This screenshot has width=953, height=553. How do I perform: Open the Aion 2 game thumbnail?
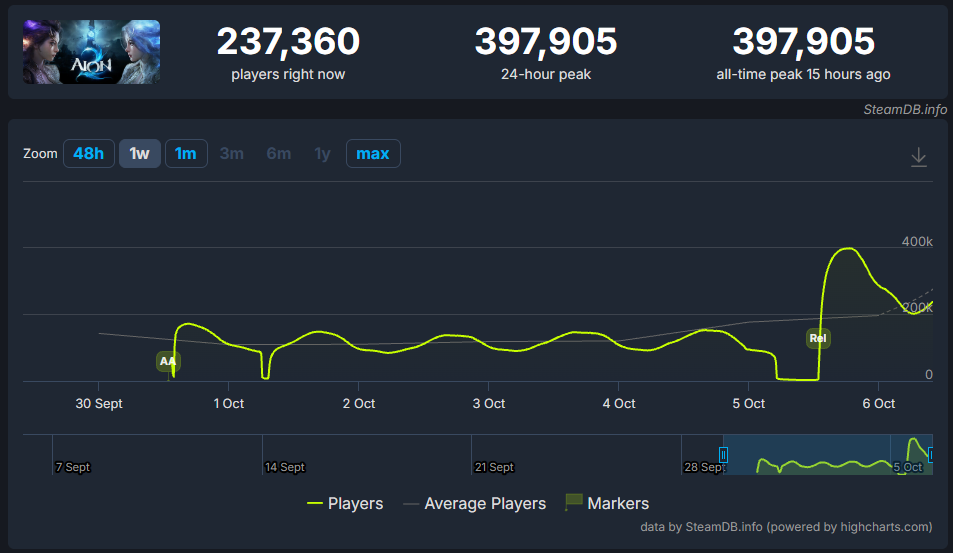click(x=92, y=52)
